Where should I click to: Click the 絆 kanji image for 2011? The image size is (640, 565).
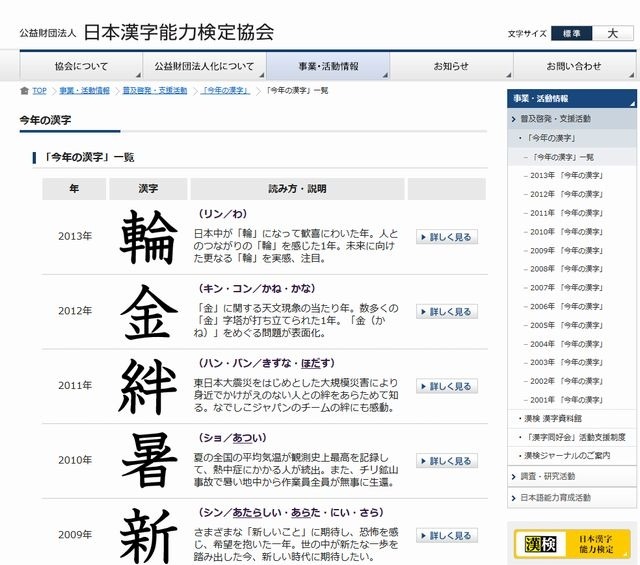coord(148,387)
